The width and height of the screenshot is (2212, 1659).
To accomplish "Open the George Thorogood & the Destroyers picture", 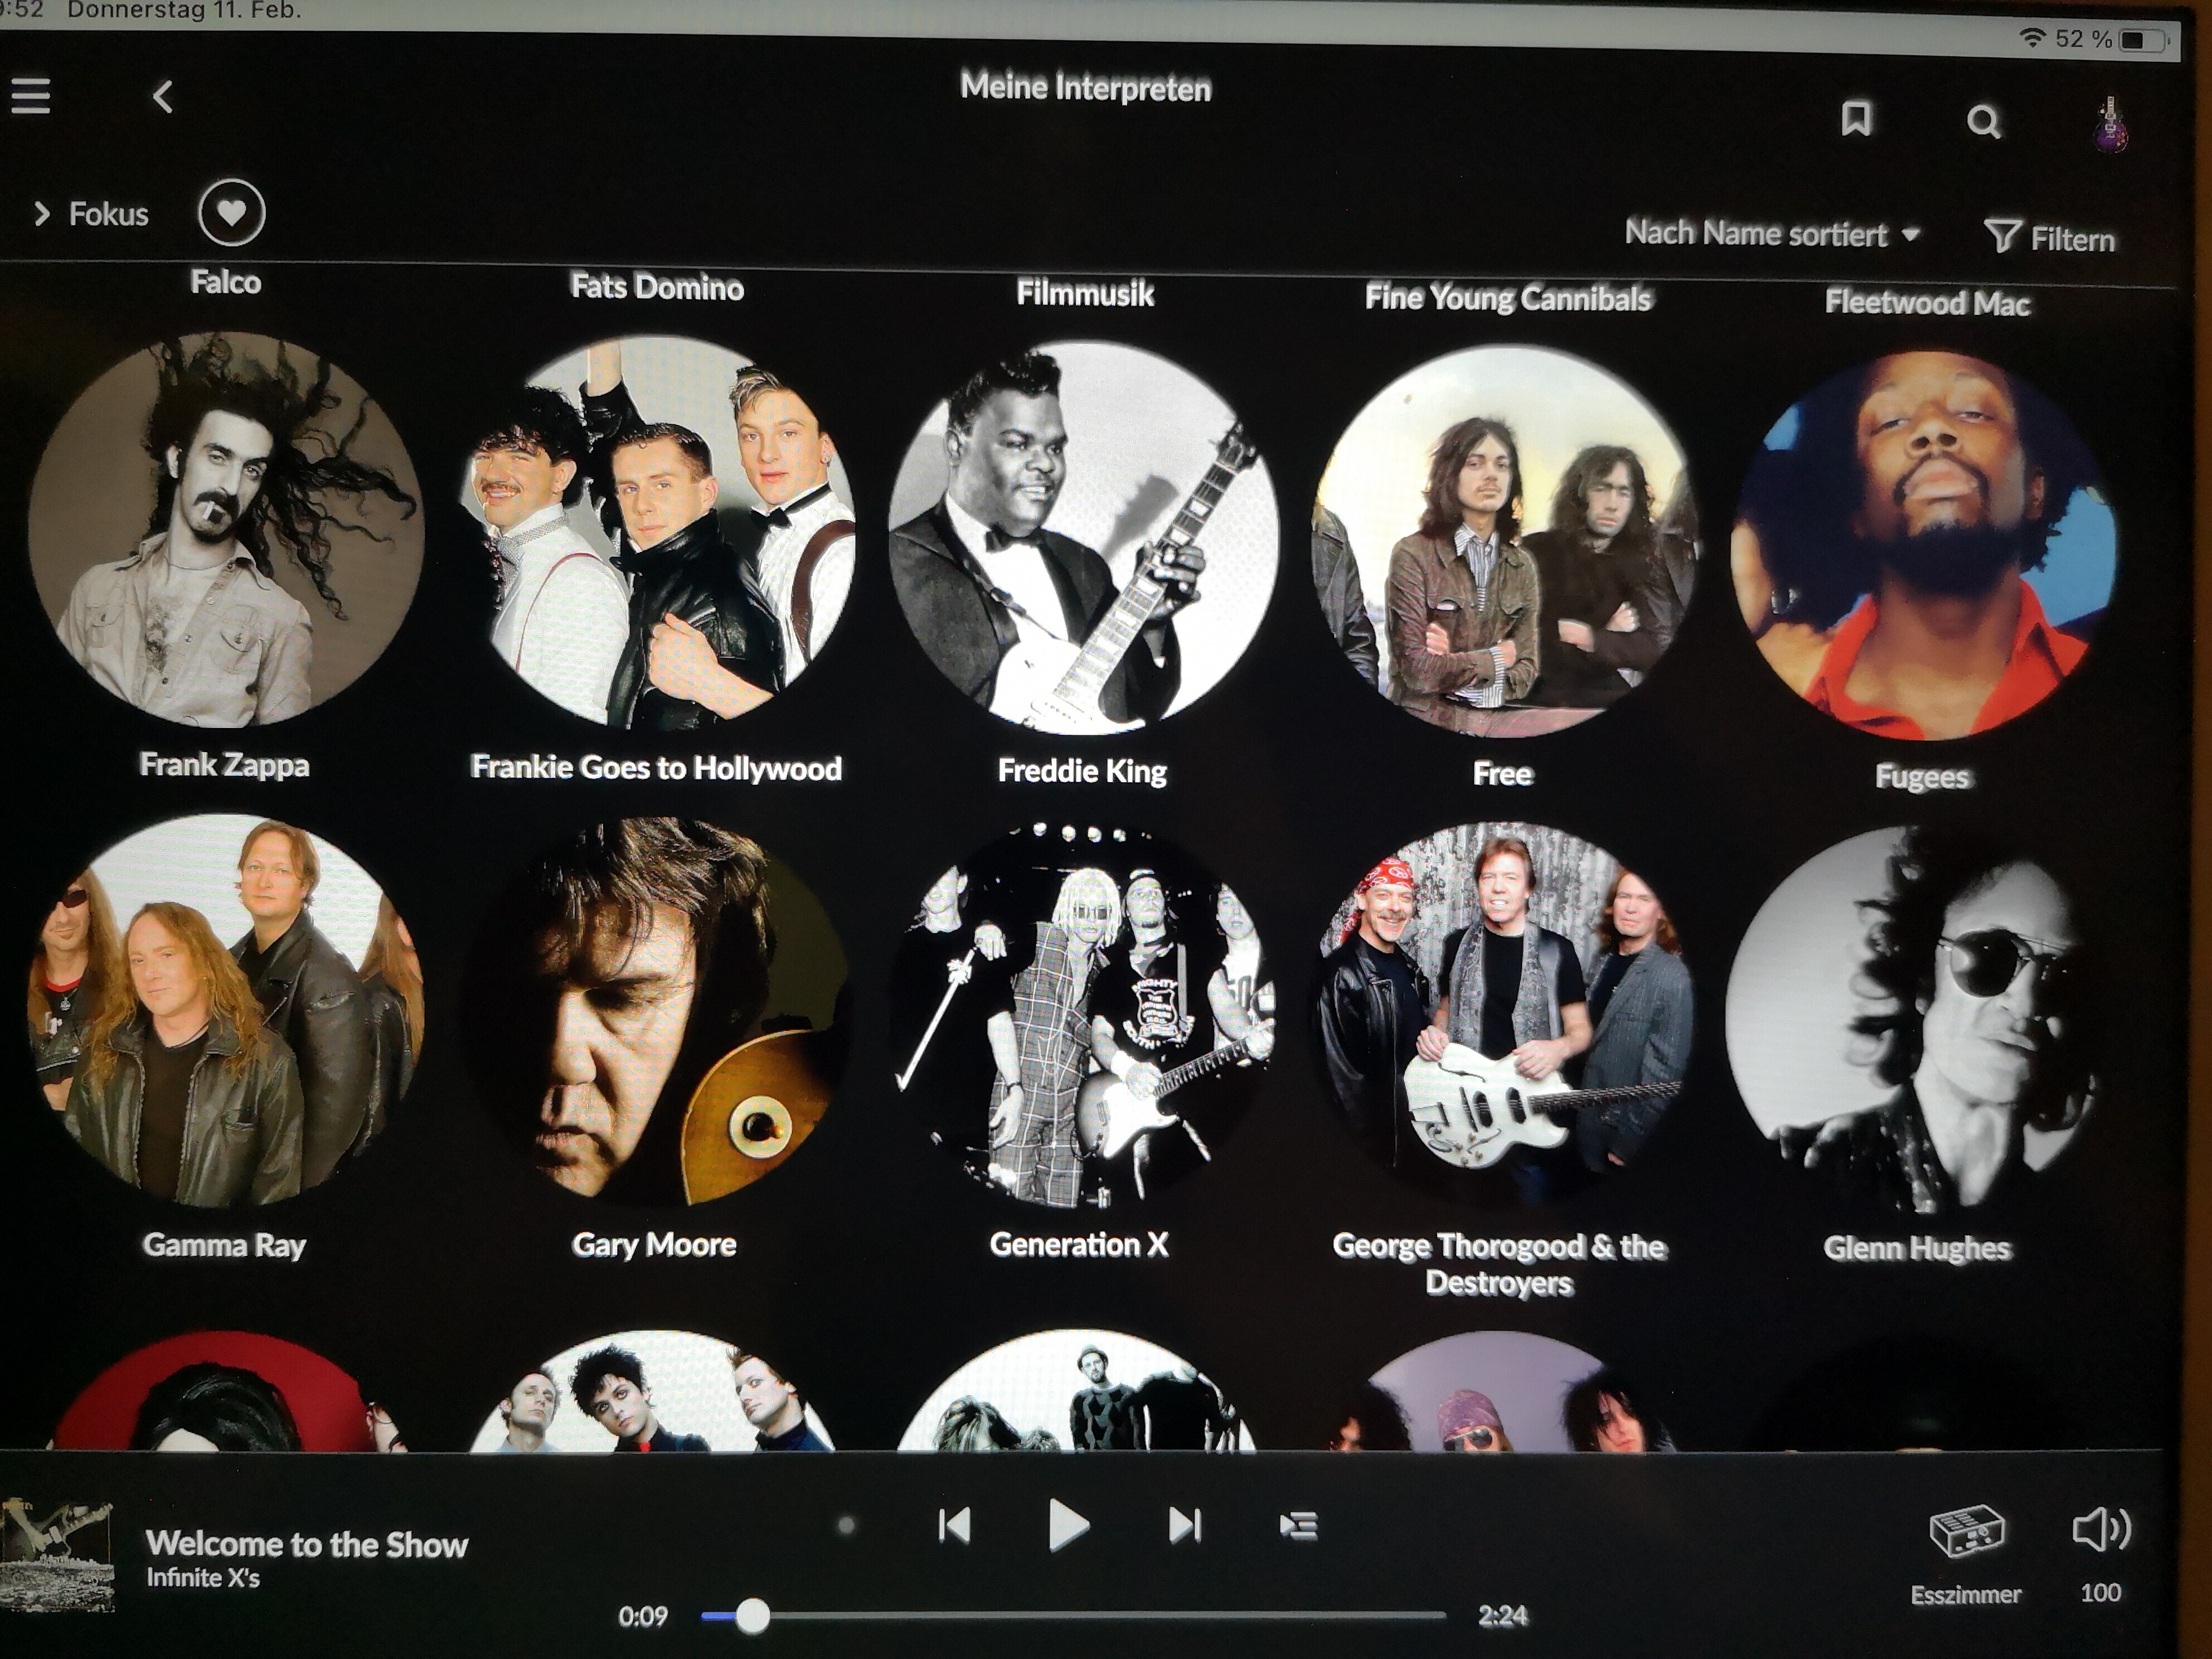I will pos(1502,1016).
